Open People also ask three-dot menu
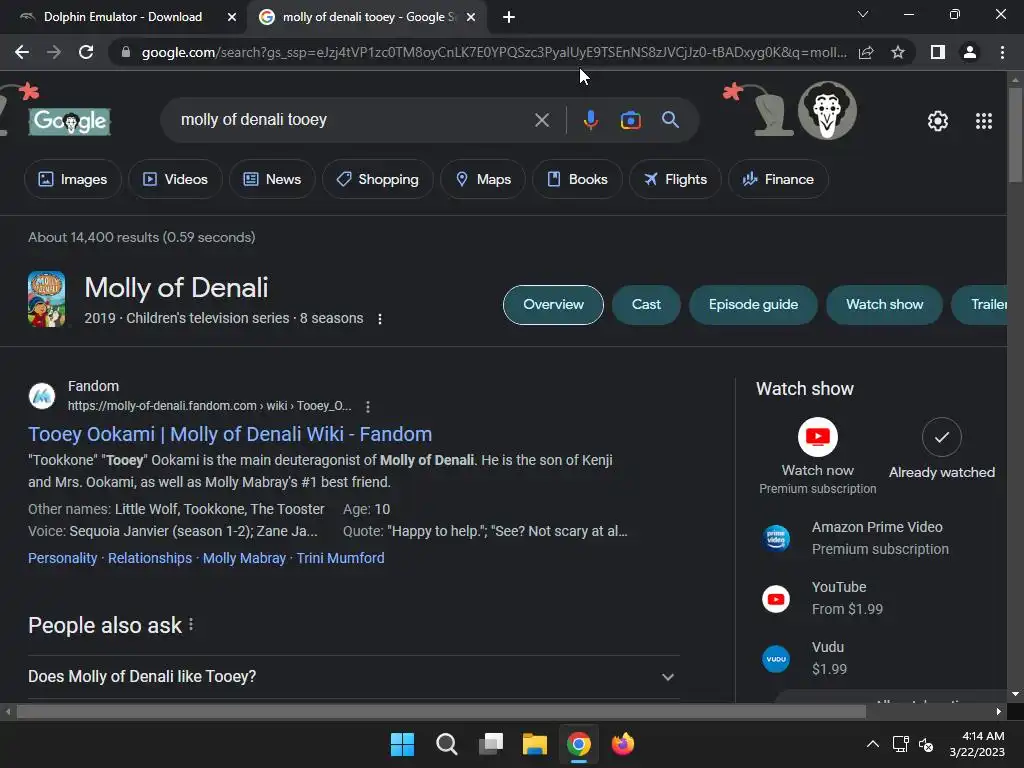The height and width of the screenshot is (768, 1024). [191, 625]
